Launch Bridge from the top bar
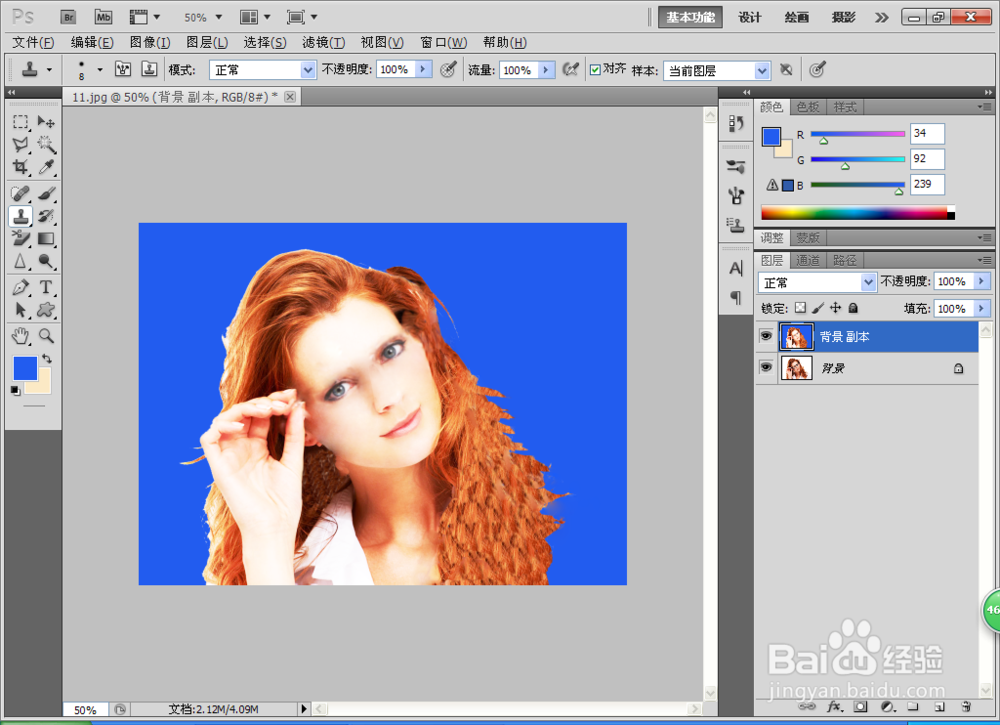This screenshot has height=725, width=1000. tap(68, 17)
